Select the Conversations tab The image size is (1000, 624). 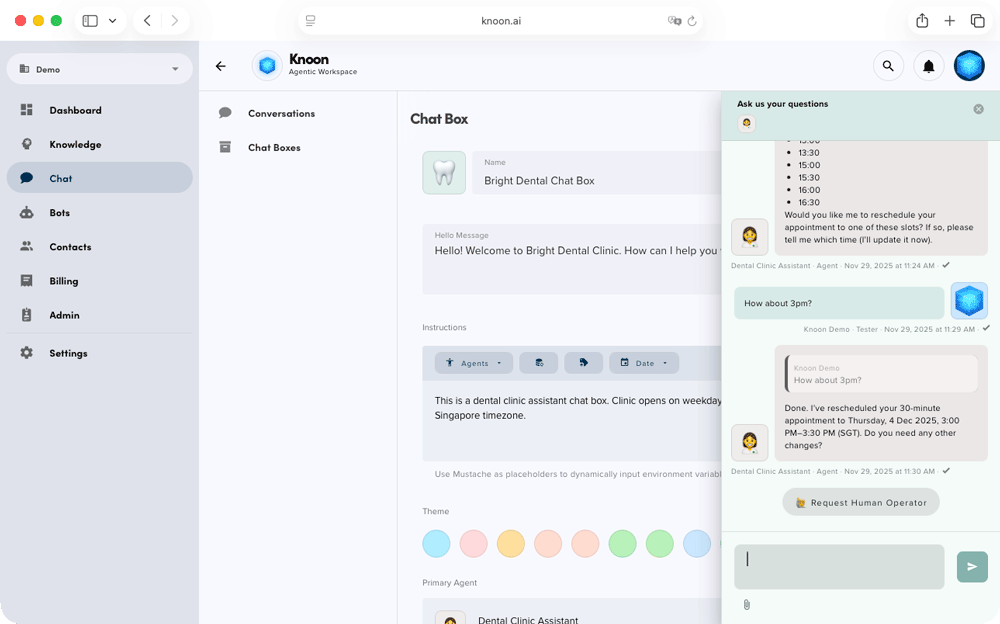(x=281, y=113)
